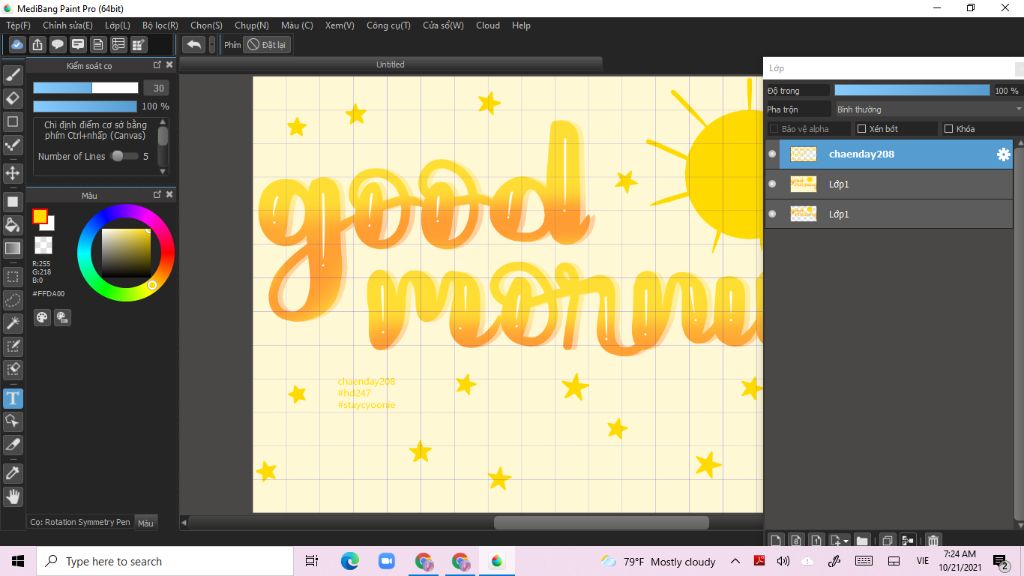1024x576 pixels.
Task: Open settings gear of chaenday208 layer
Action: [1003, 154]
